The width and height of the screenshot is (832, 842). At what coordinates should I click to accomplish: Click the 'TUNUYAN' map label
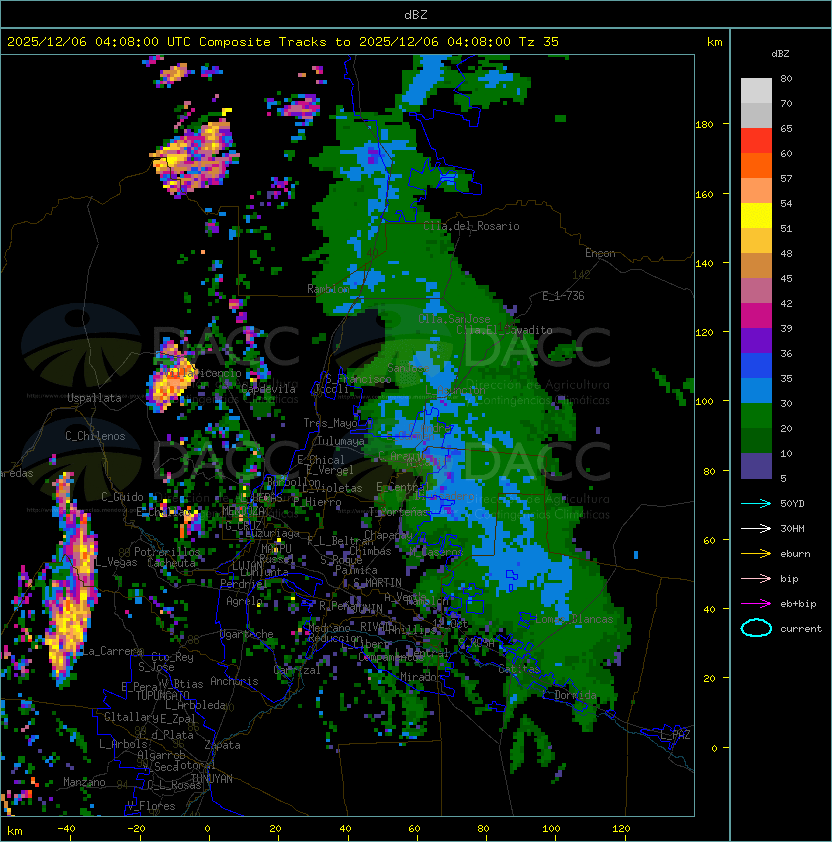pyautogui.click(x=212, y=779)
